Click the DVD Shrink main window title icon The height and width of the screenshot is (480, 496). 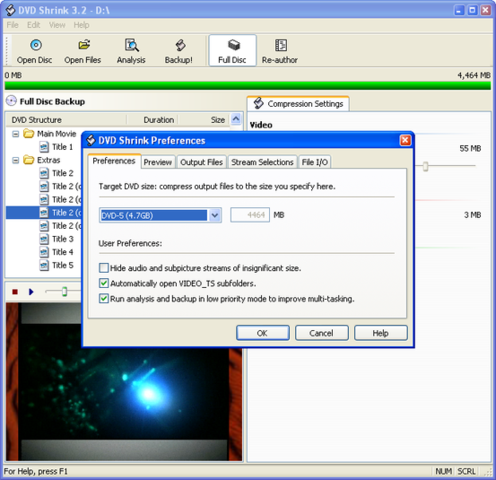[11, 10]
